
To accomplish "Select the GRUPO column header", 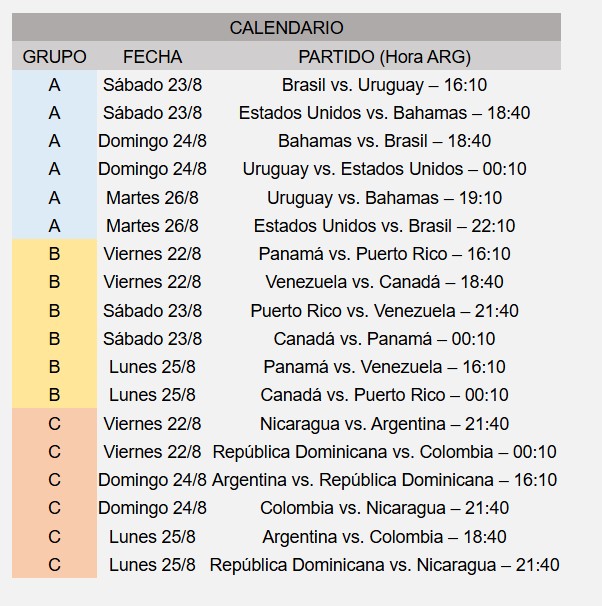I will [54, 56].
